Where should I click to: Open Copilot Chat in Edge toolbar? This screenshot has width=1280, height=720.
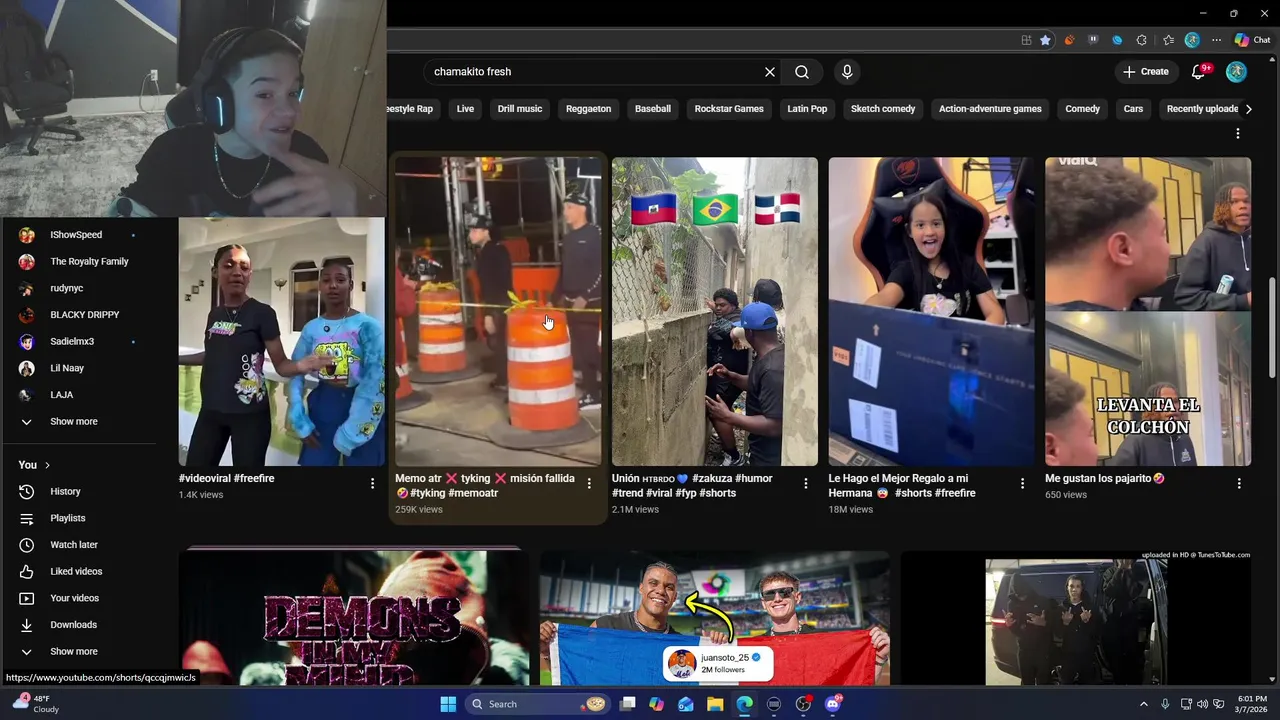pos(1252,40)
